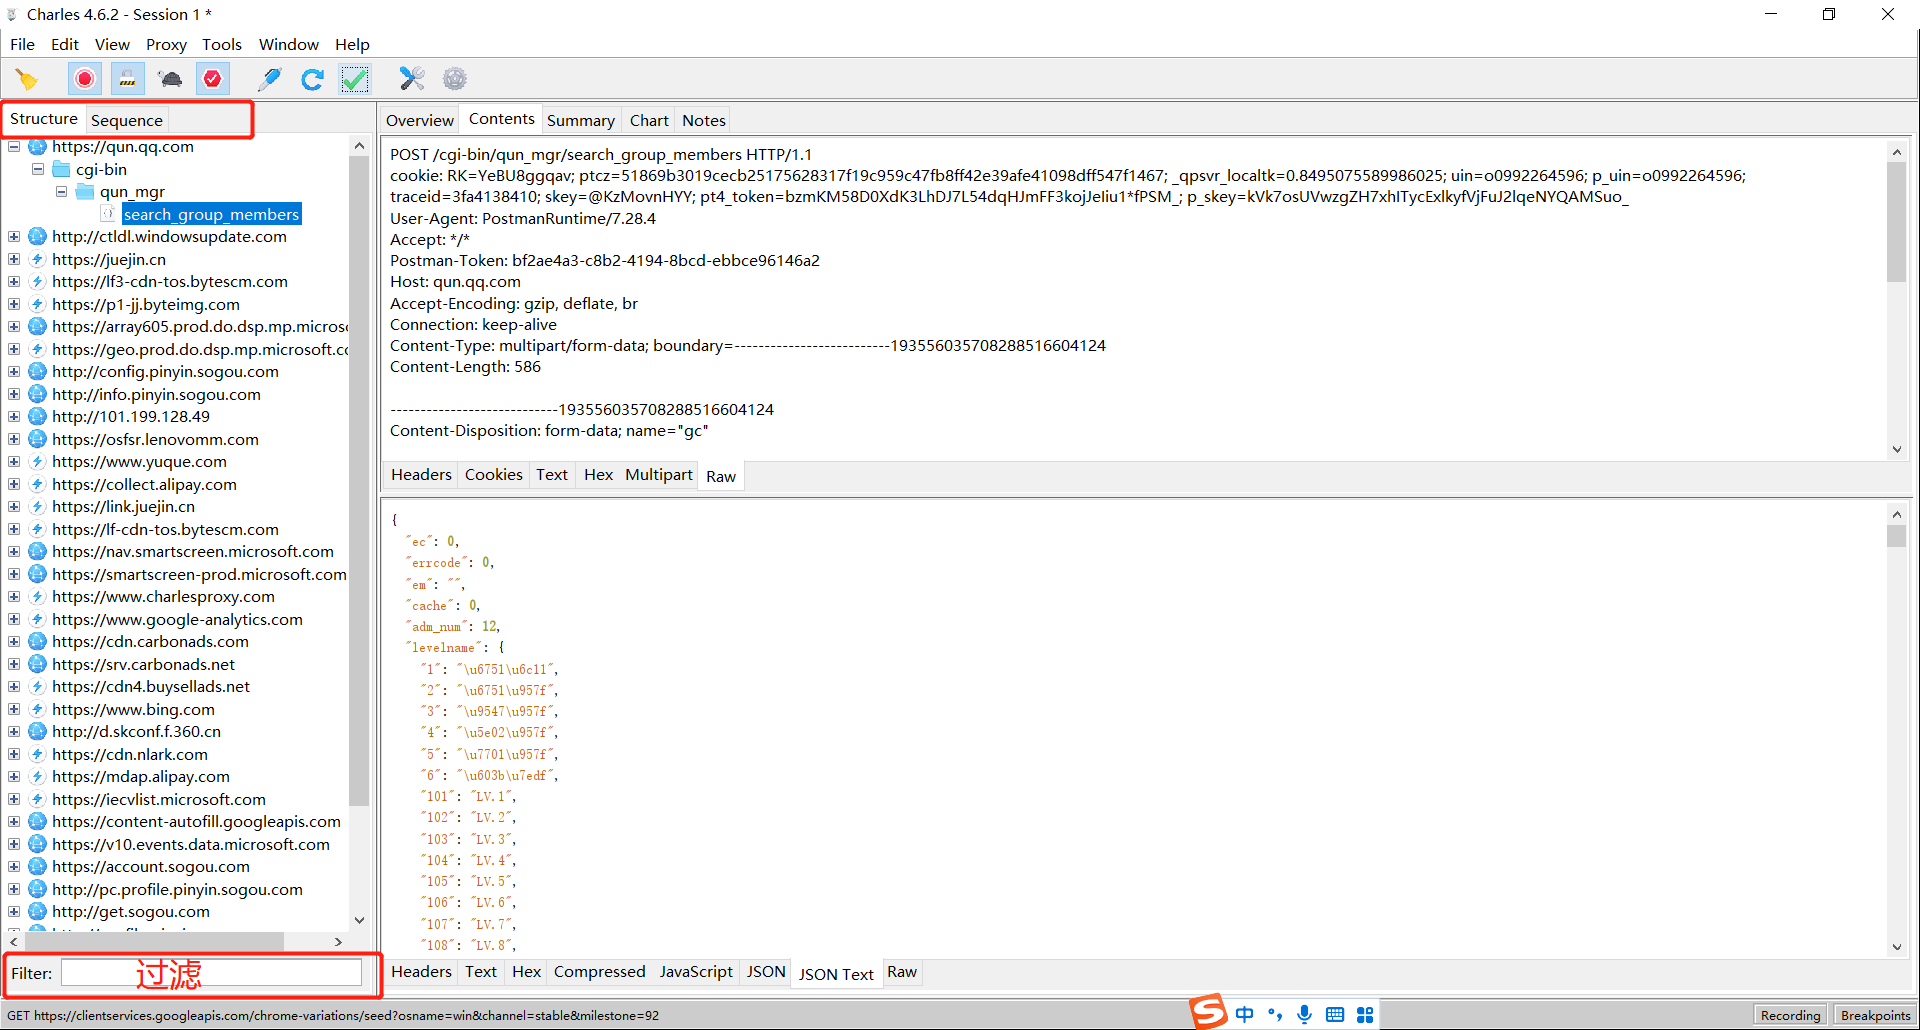Image resolution: width=1920 pixels, height=1030 pixels.
Task: Open the View menu
Action: coord(112,44)
